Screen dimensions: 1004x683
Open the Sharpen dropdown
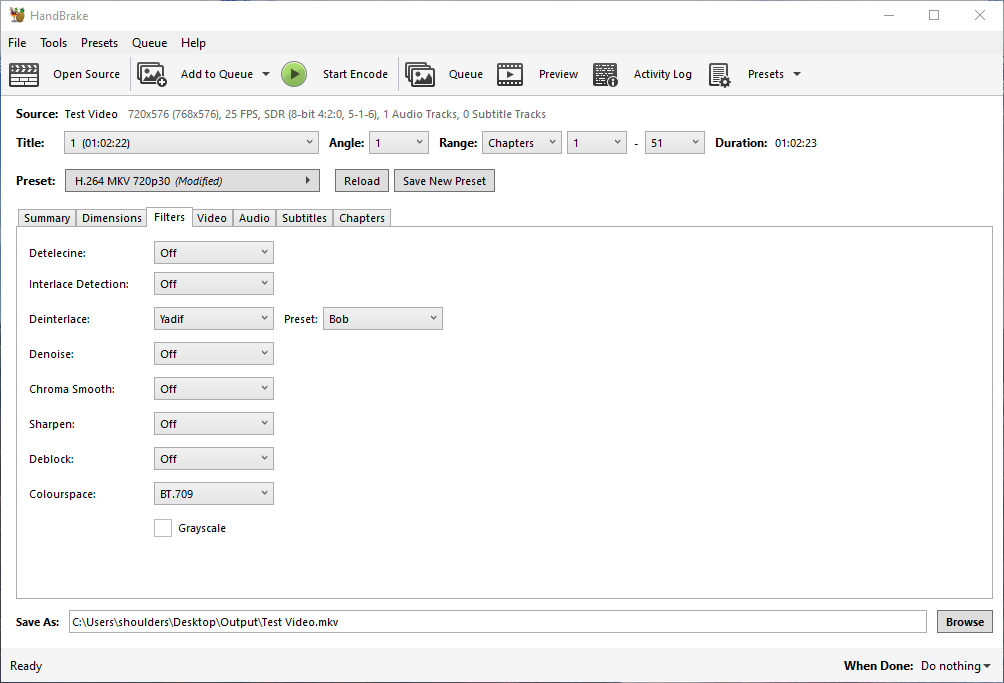214,424
